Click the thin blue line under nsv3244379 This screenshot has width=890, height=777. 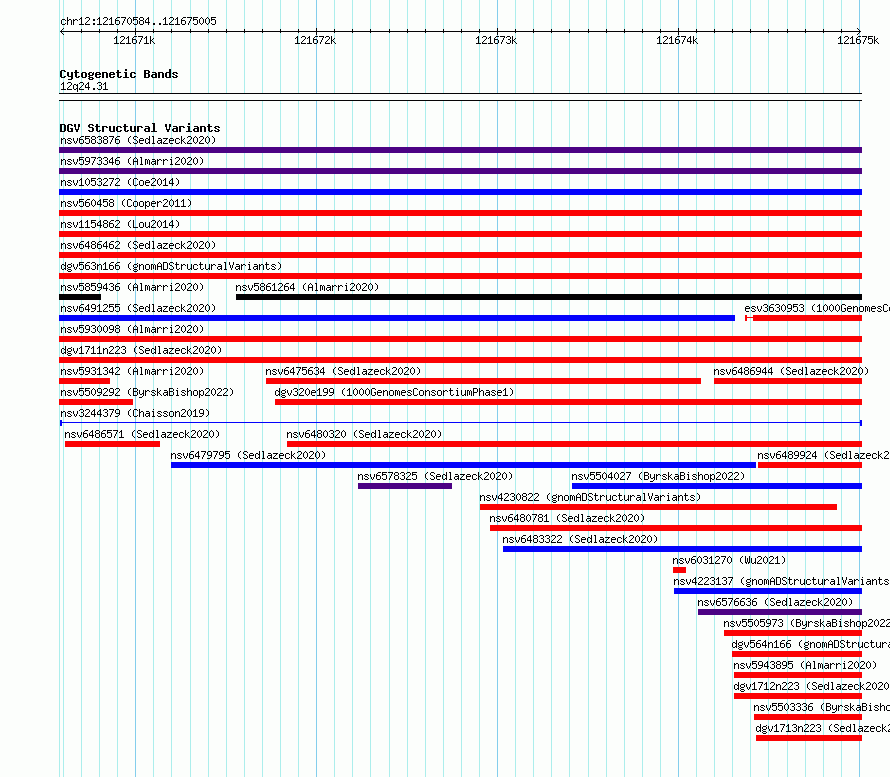(461, 423)
